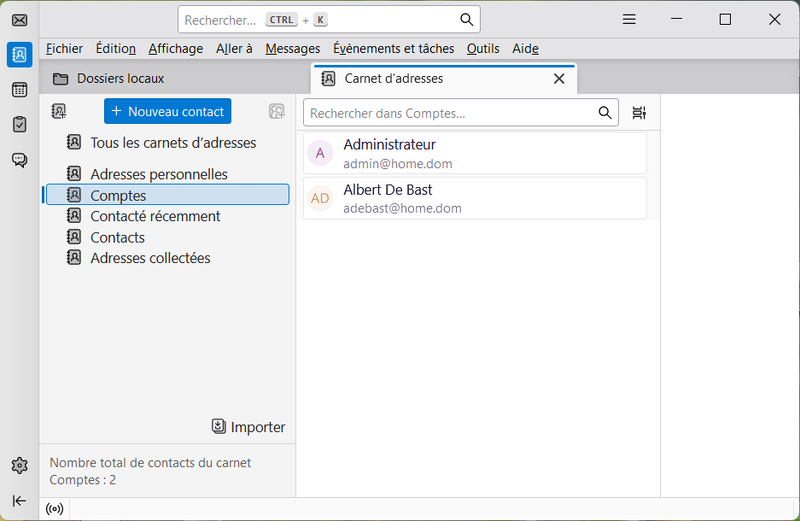Click the admin@home.dom email text
This screenshot has width=800, height=521.
pyautogui.click(x=397, y=164)
